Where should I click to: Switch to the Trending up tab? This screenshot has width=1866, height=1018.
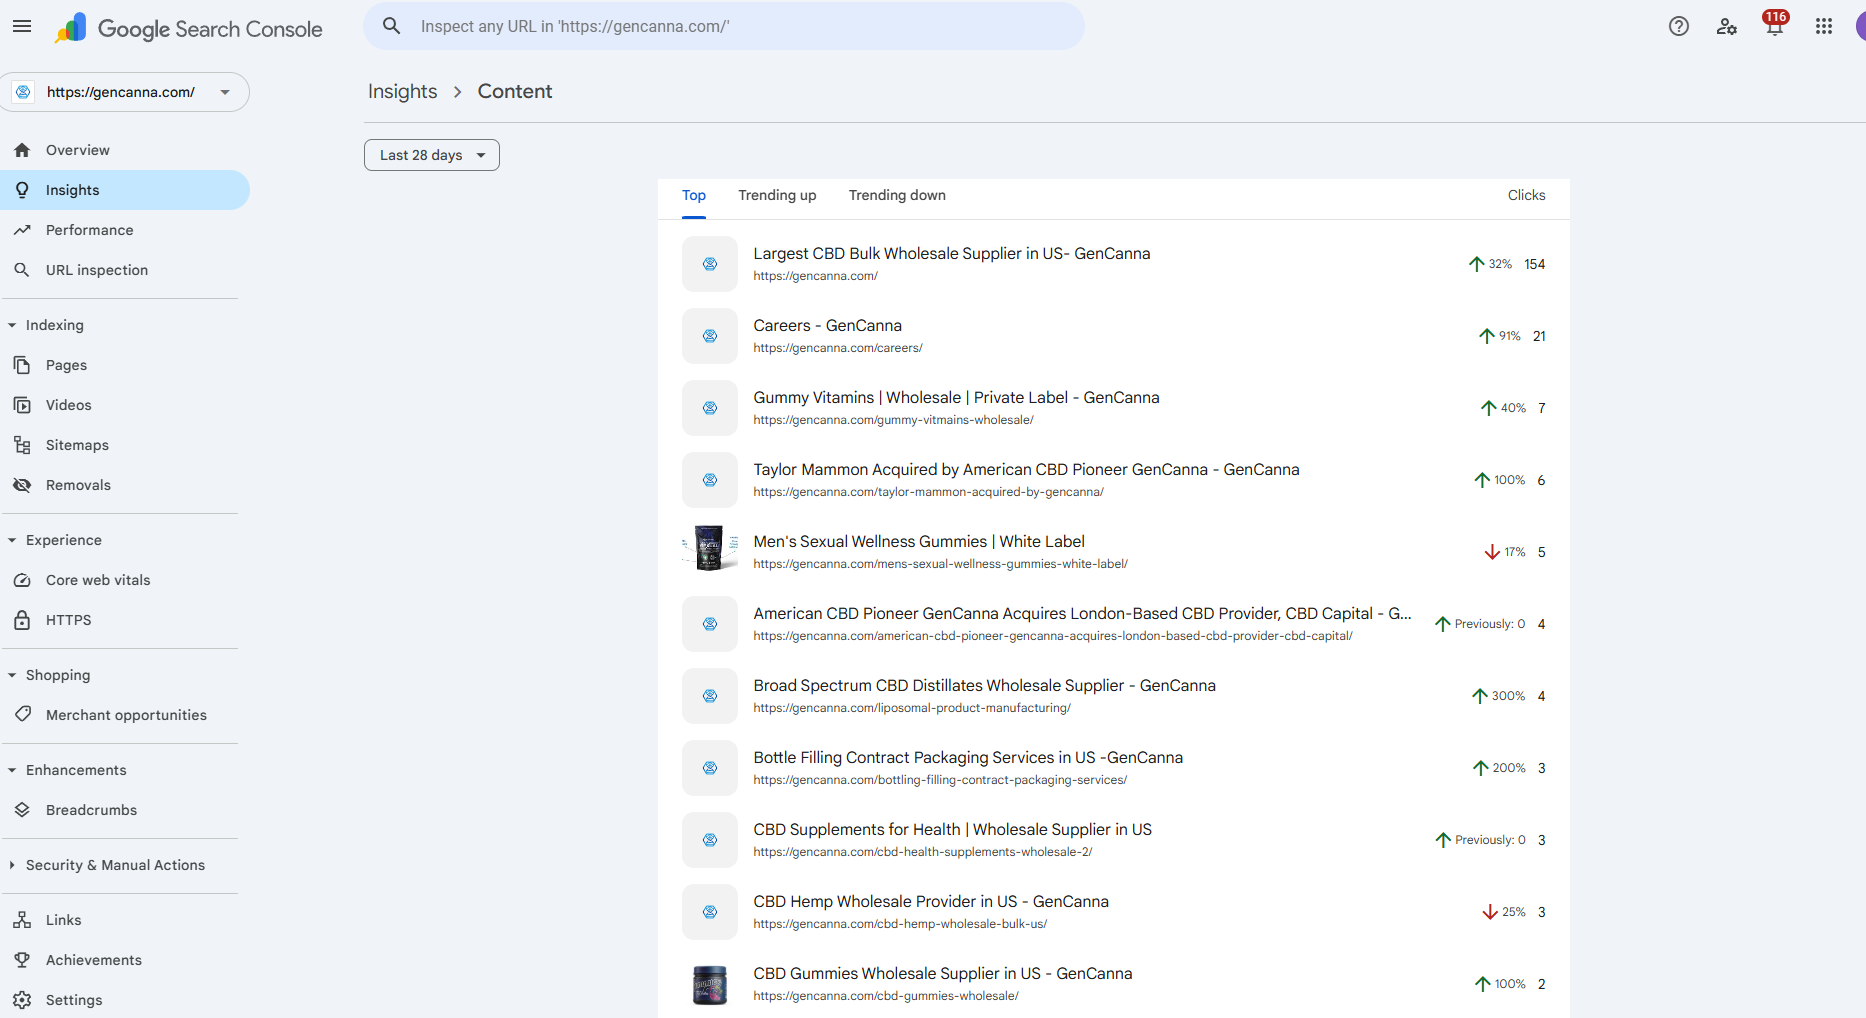(x=777, y=196)
